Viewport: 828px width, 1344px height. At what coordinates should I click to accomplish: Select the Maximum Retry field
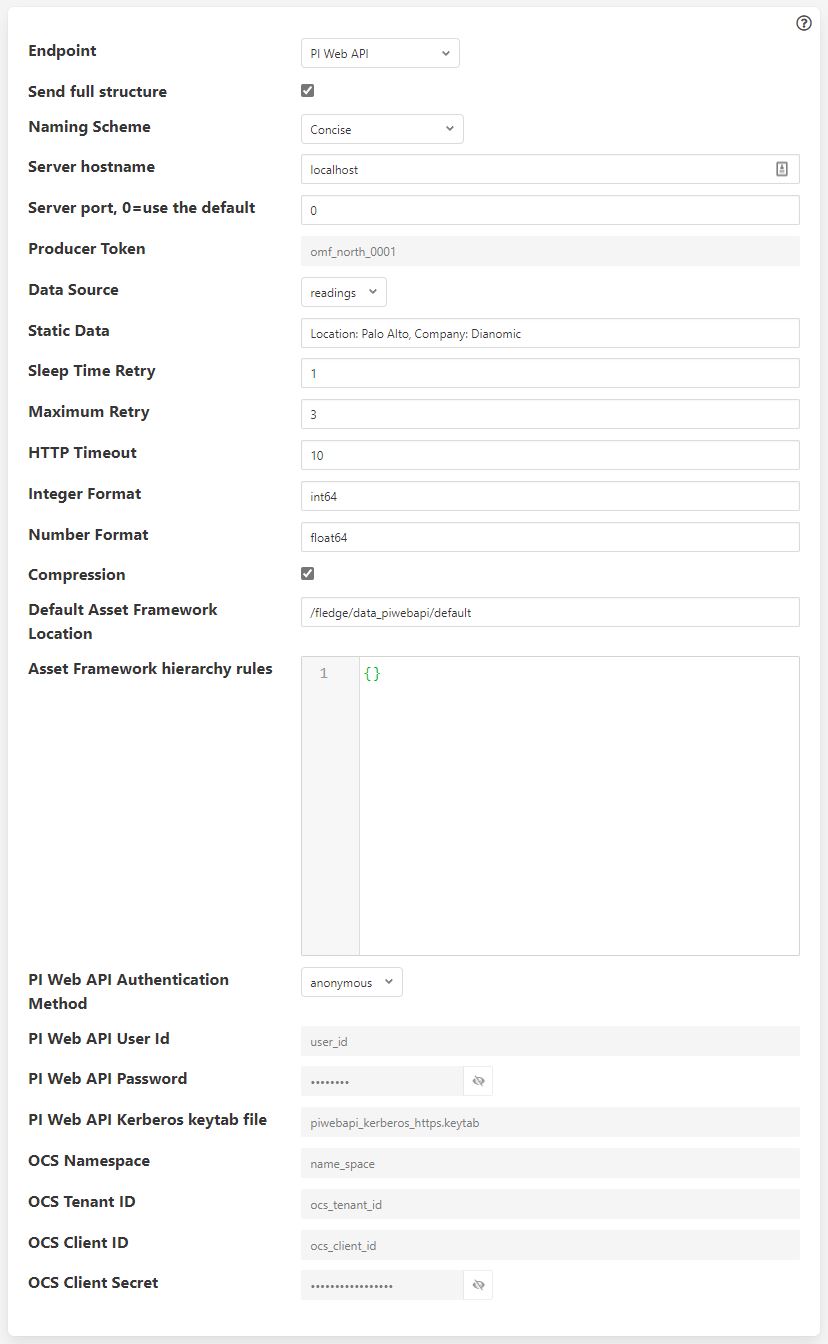[550, 414]
